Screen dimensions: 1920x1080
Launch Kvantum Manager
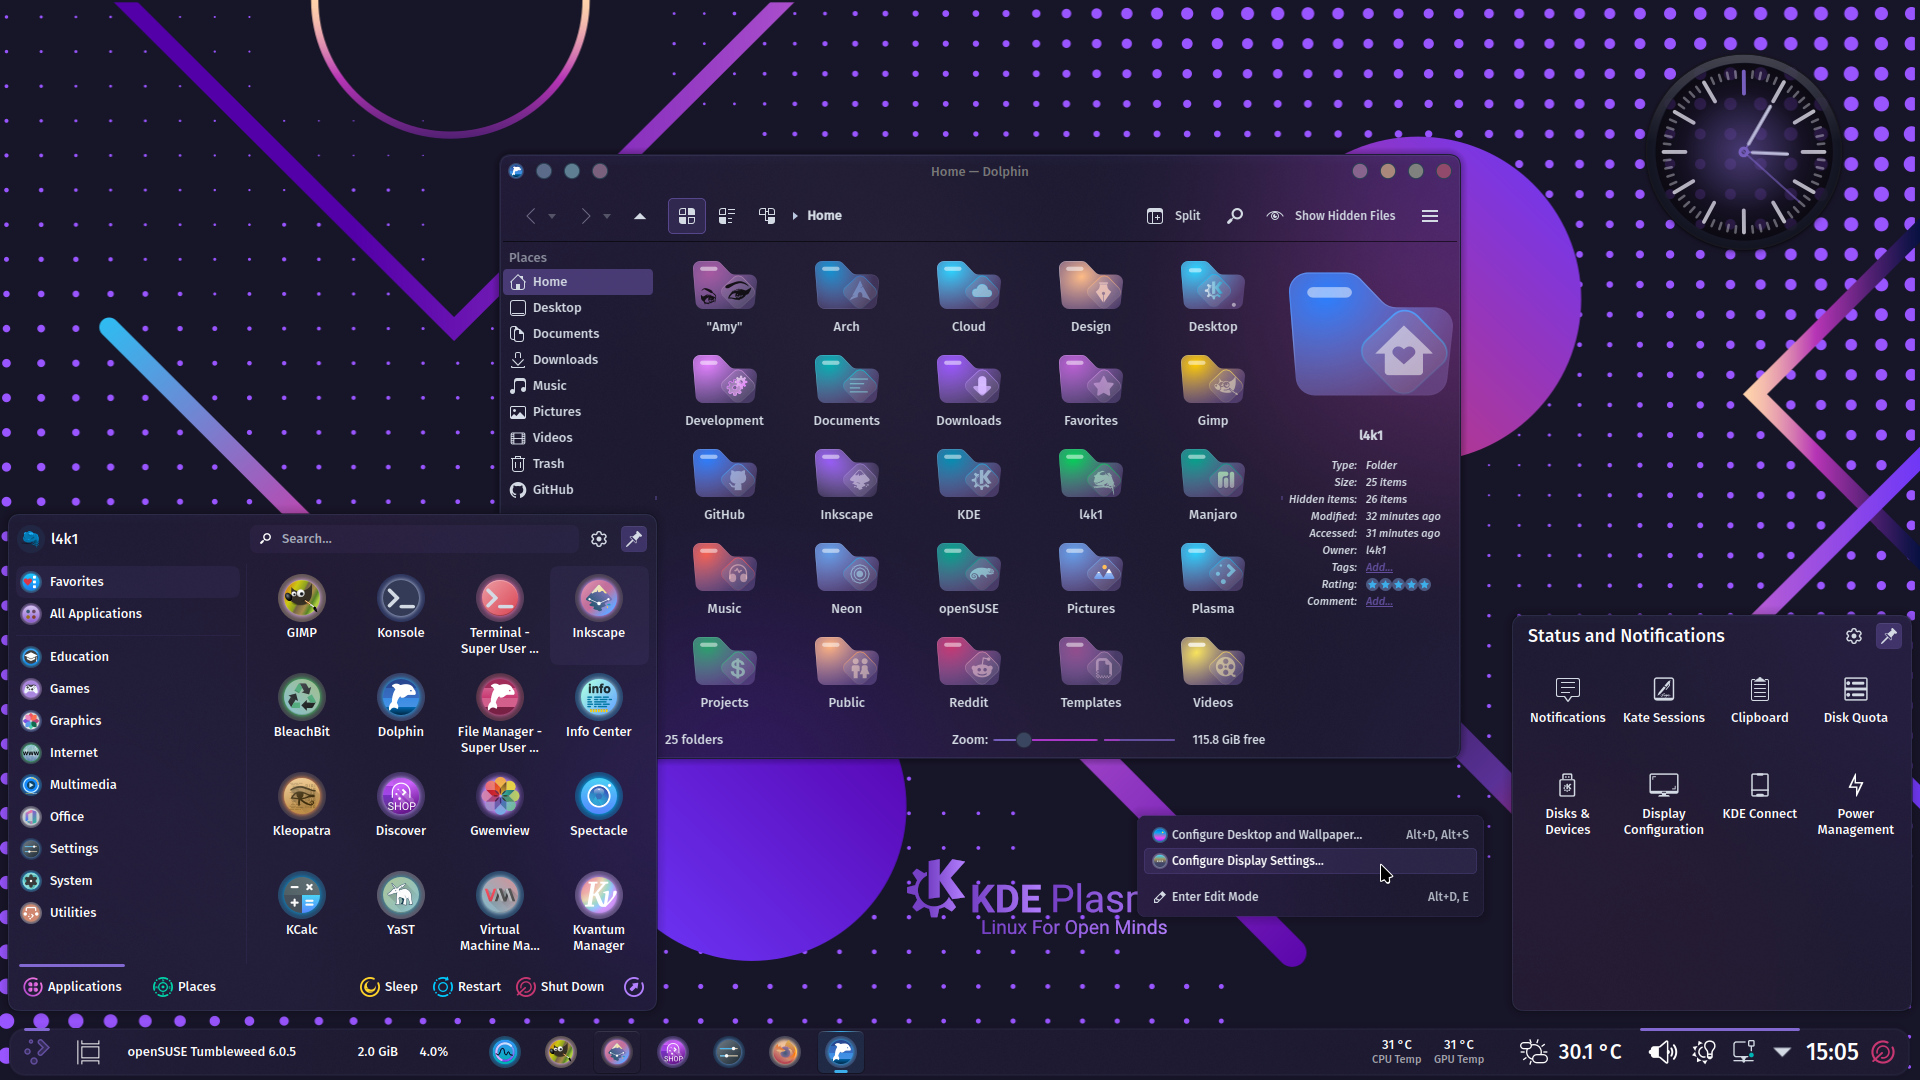pyautogui.click(x=599, y=911)
